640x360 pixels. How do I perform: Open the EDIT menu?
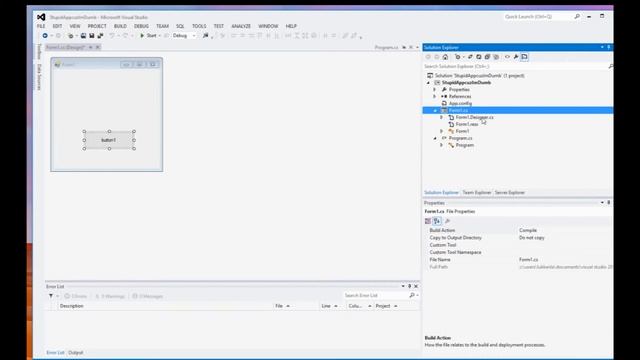pyautogui.click(x=57, y=26)
